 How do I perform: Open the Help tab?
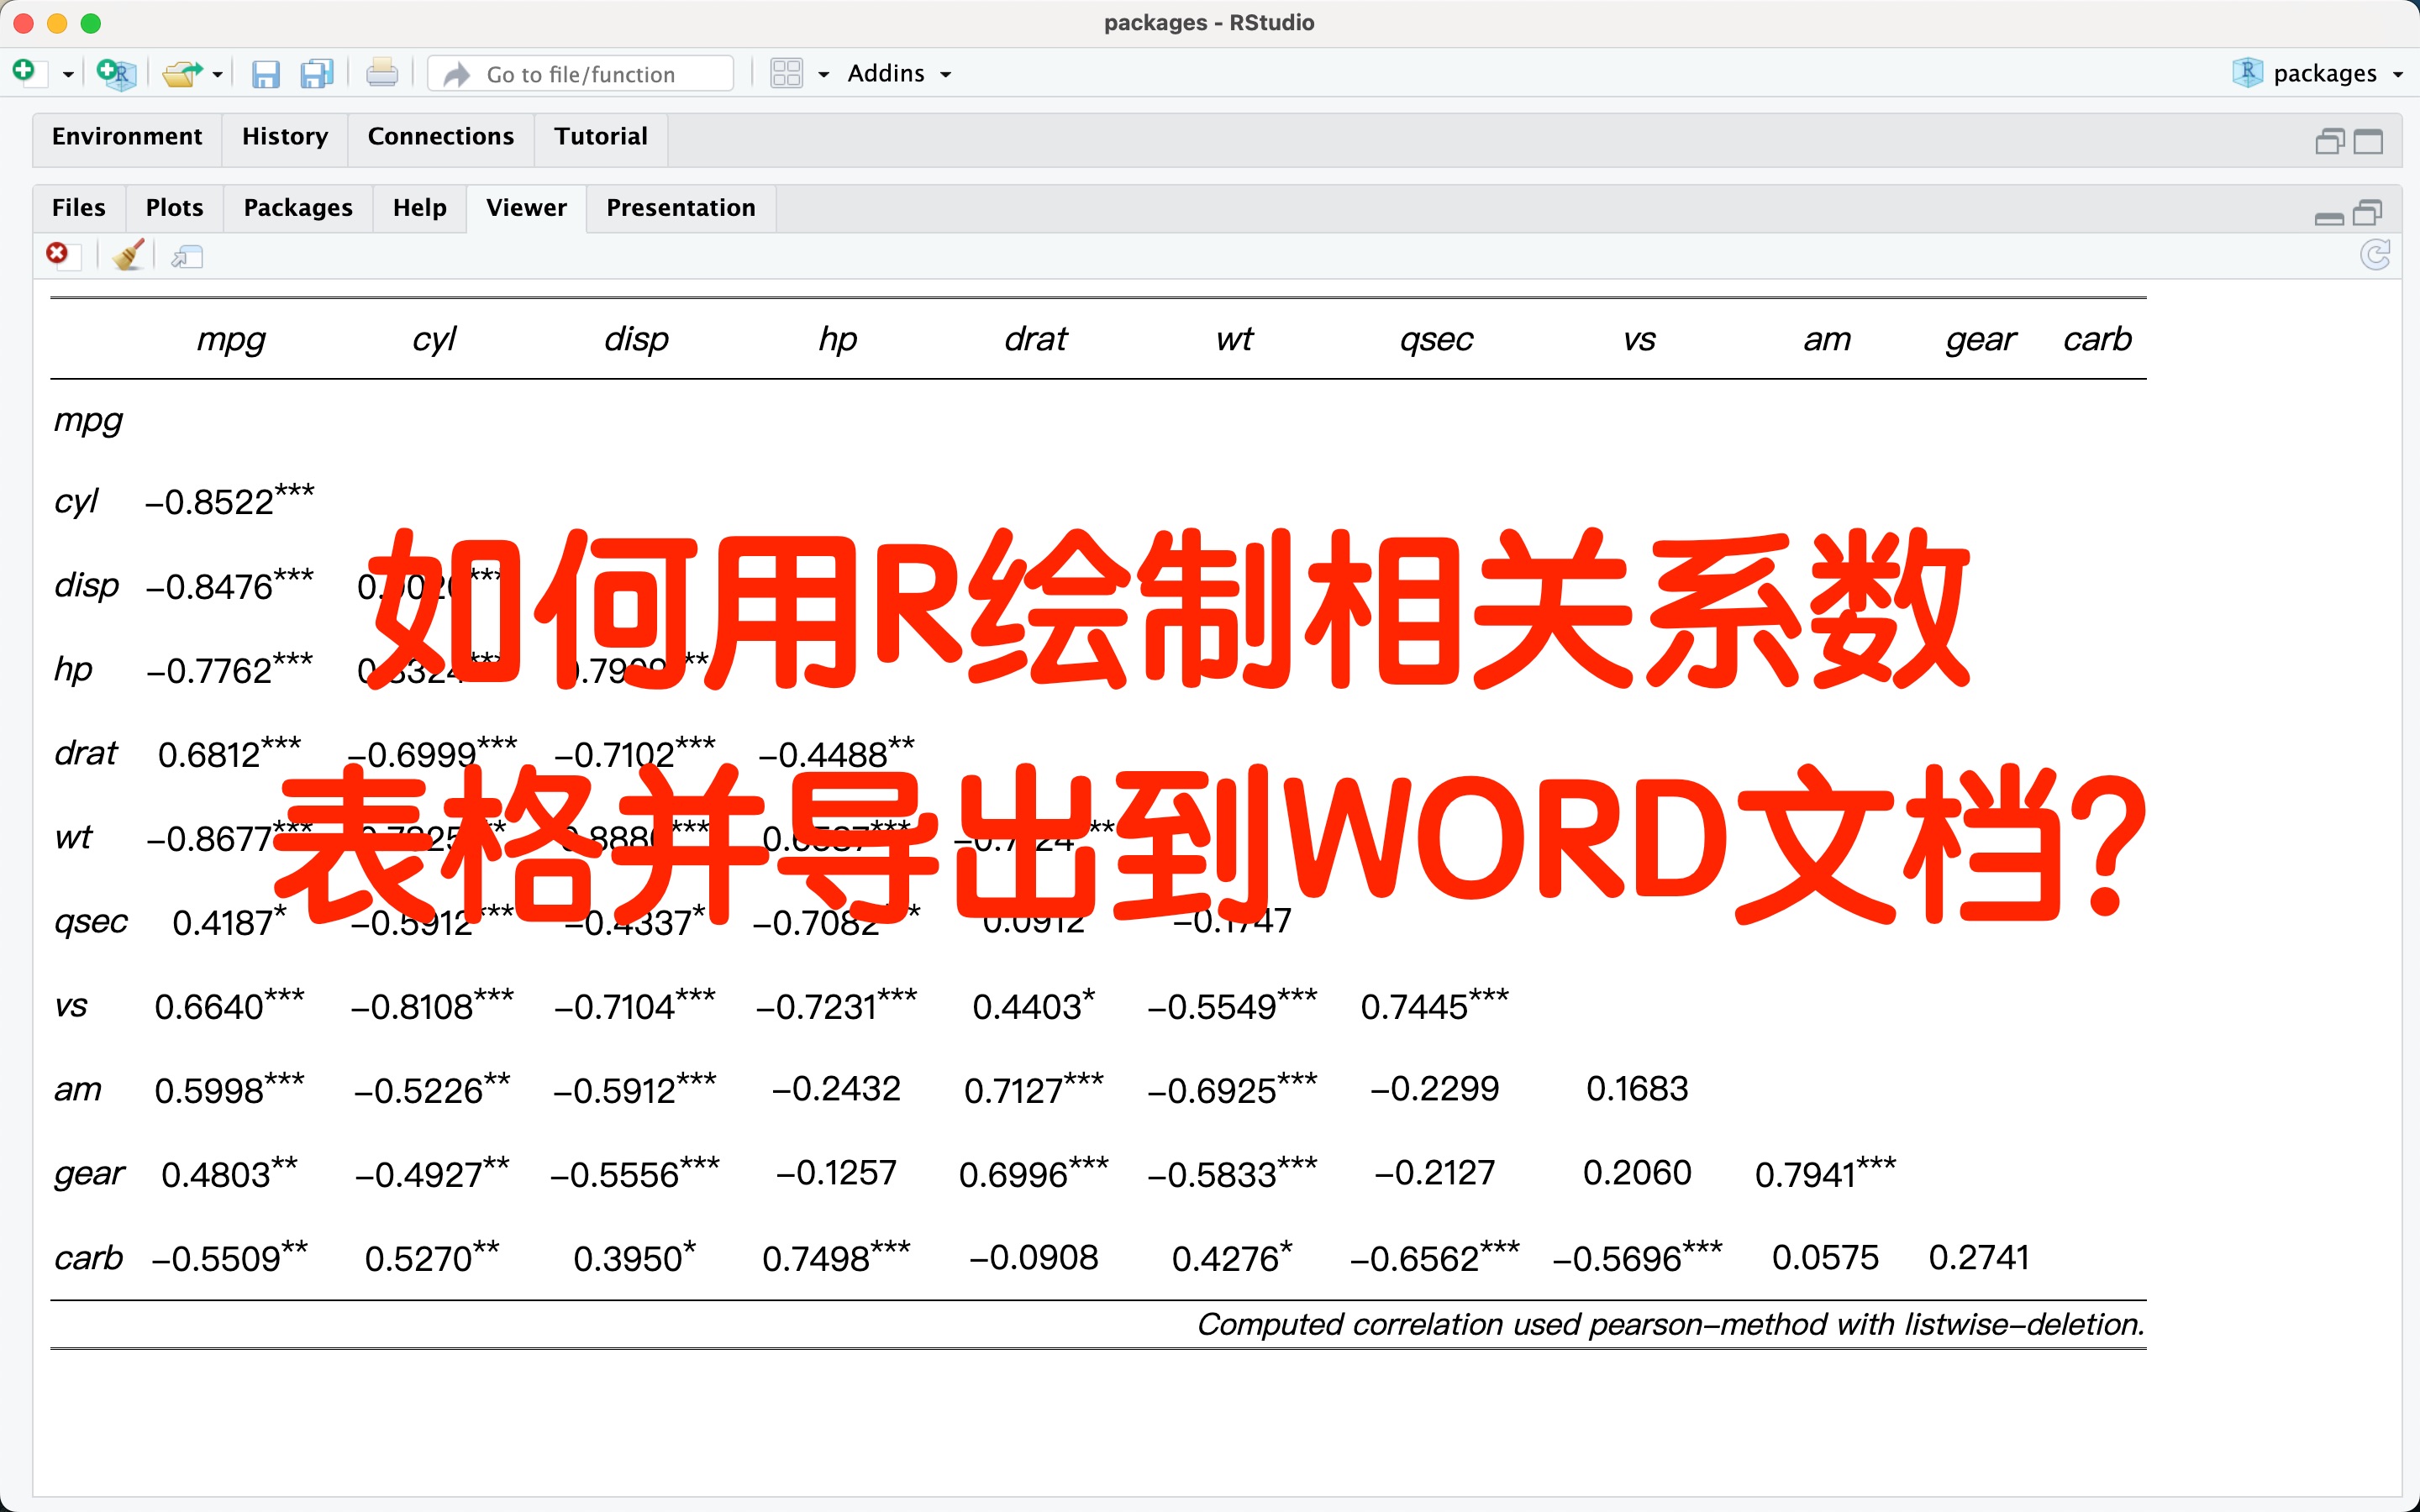(x=420, y=208)
